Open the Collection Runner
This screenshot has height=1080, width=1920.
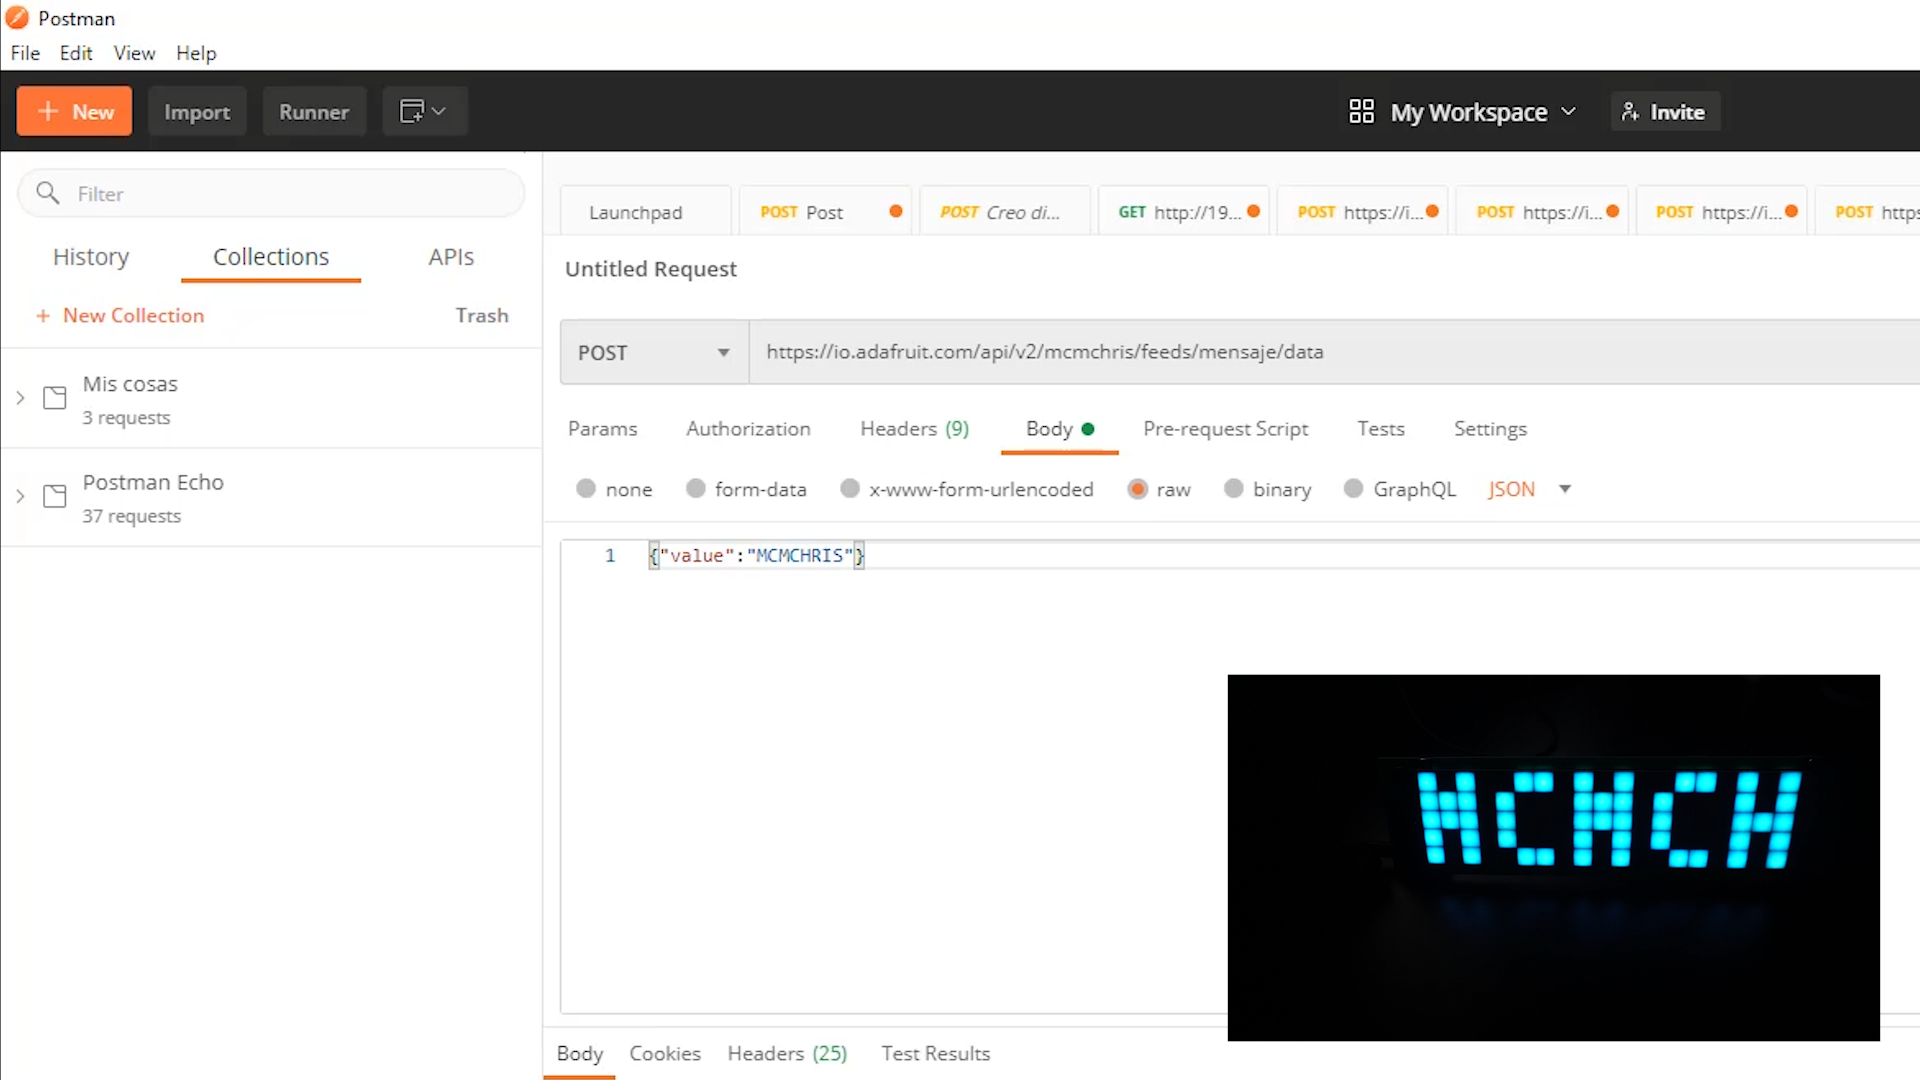click(314, 112)
